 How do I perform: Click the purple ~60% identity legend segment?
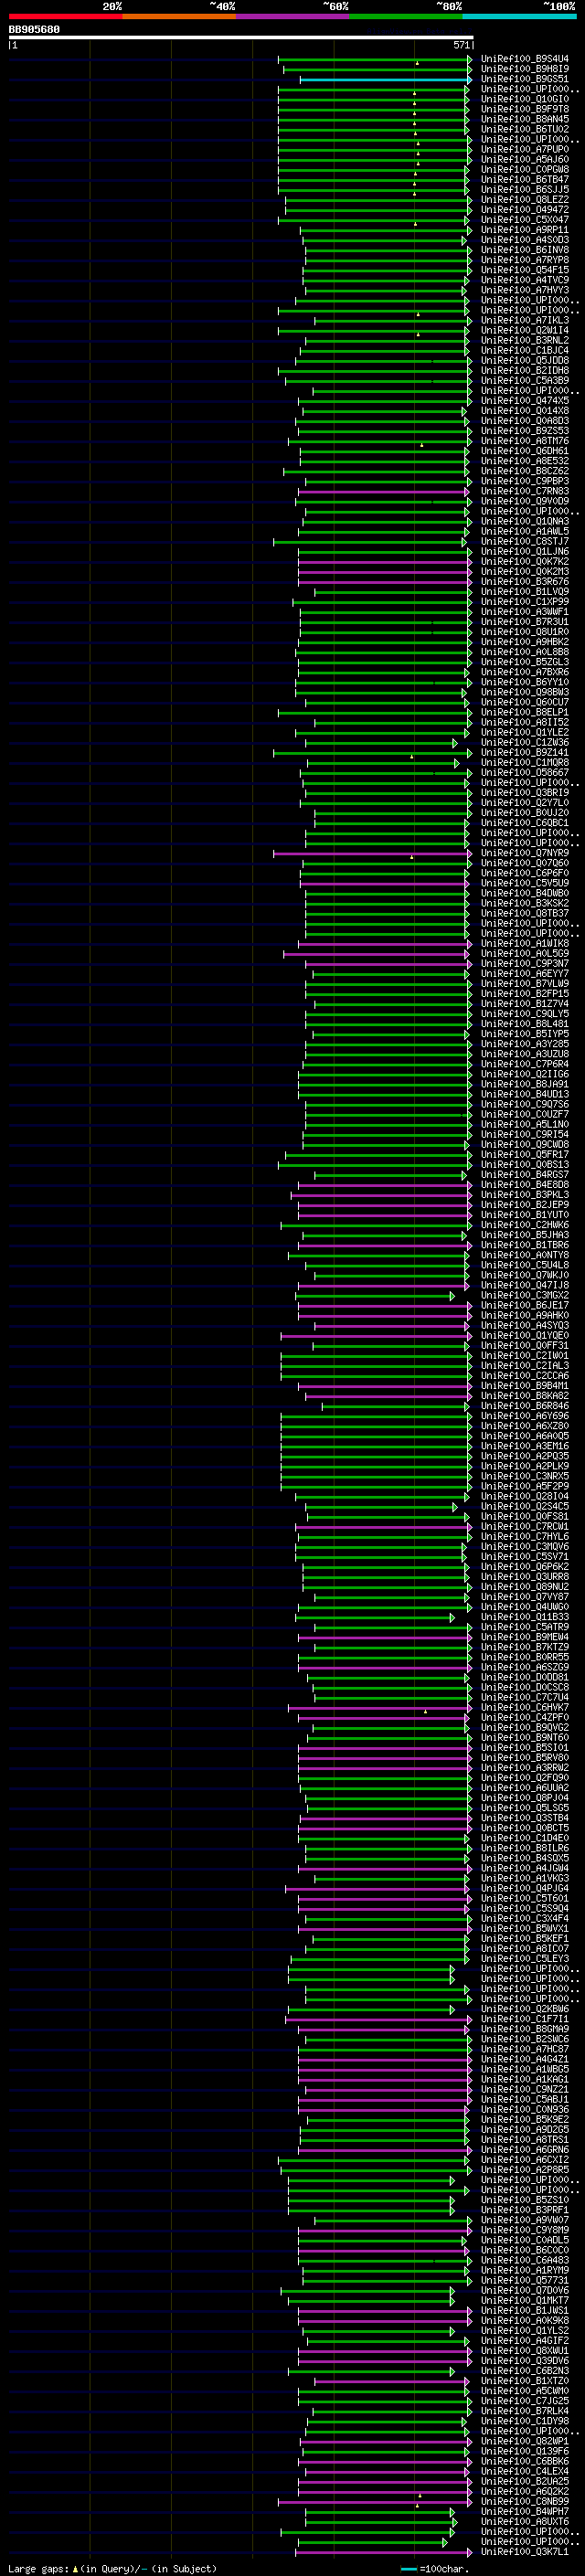pyautogui.click(x=292, y=16)
